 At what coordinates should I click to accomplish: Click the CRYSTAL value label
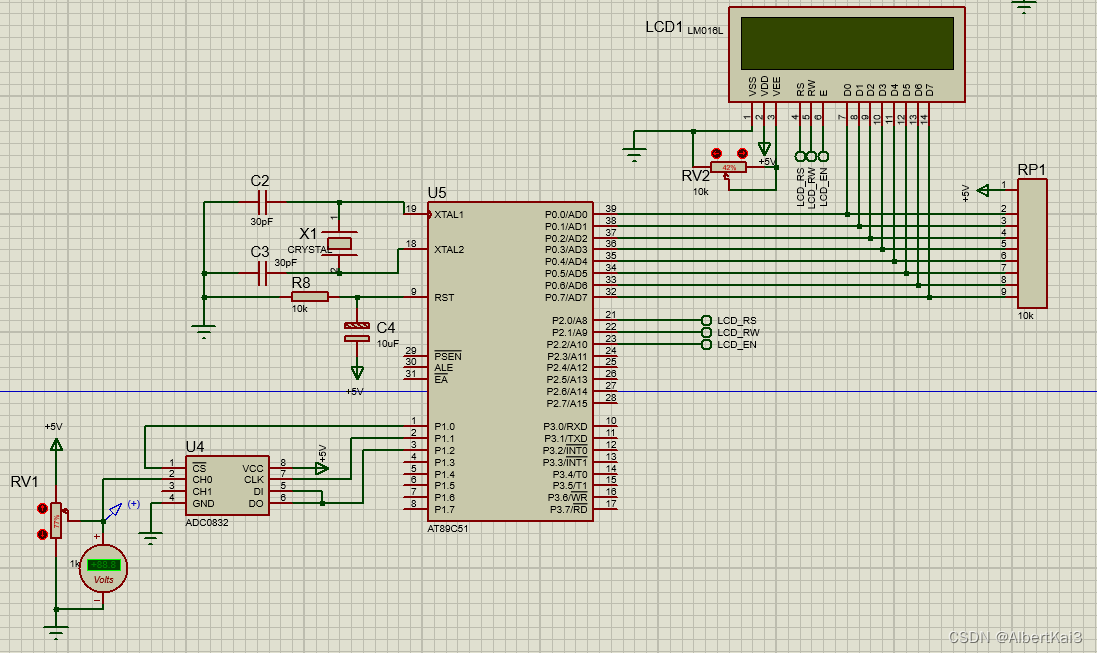pyautogui.click(x=309, y=250)
